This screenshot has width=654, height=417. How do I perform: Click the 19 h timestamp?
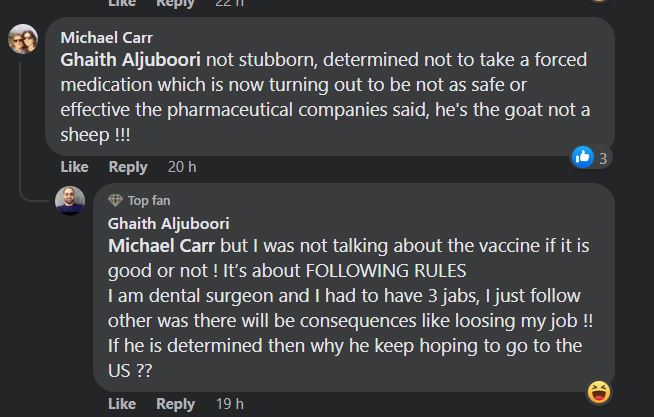click(x=229, y=404)
